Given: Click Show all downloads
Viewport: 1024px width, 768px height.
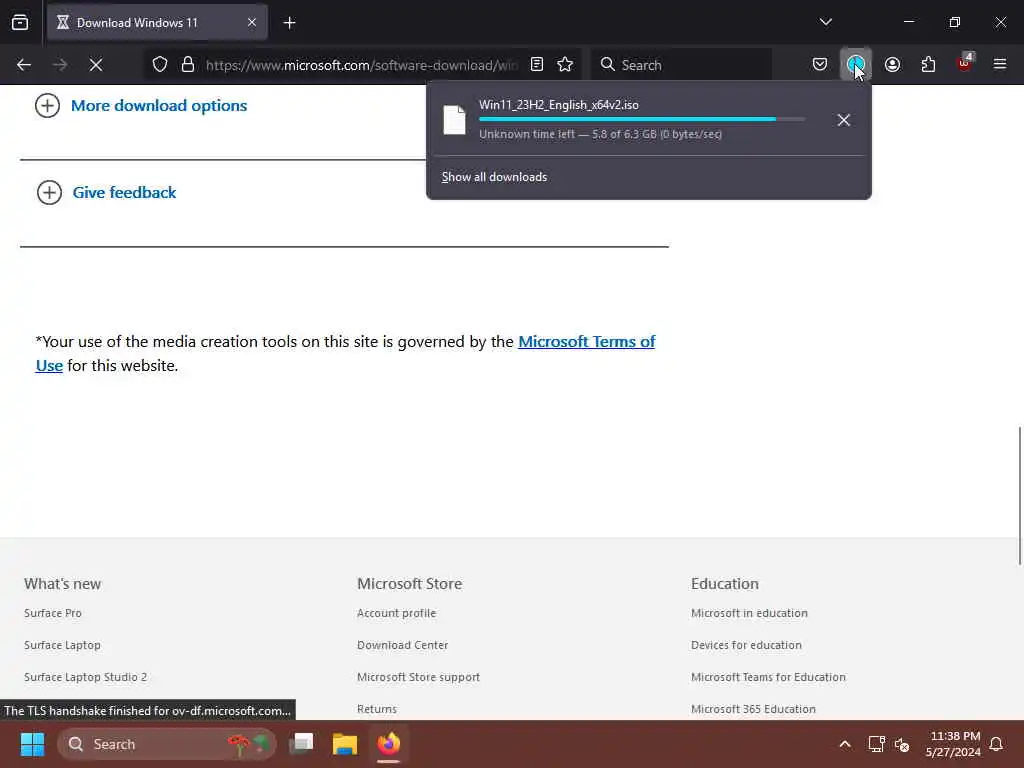Looking at the screenshot, I should pyautogui.click(x=494, y=177).
